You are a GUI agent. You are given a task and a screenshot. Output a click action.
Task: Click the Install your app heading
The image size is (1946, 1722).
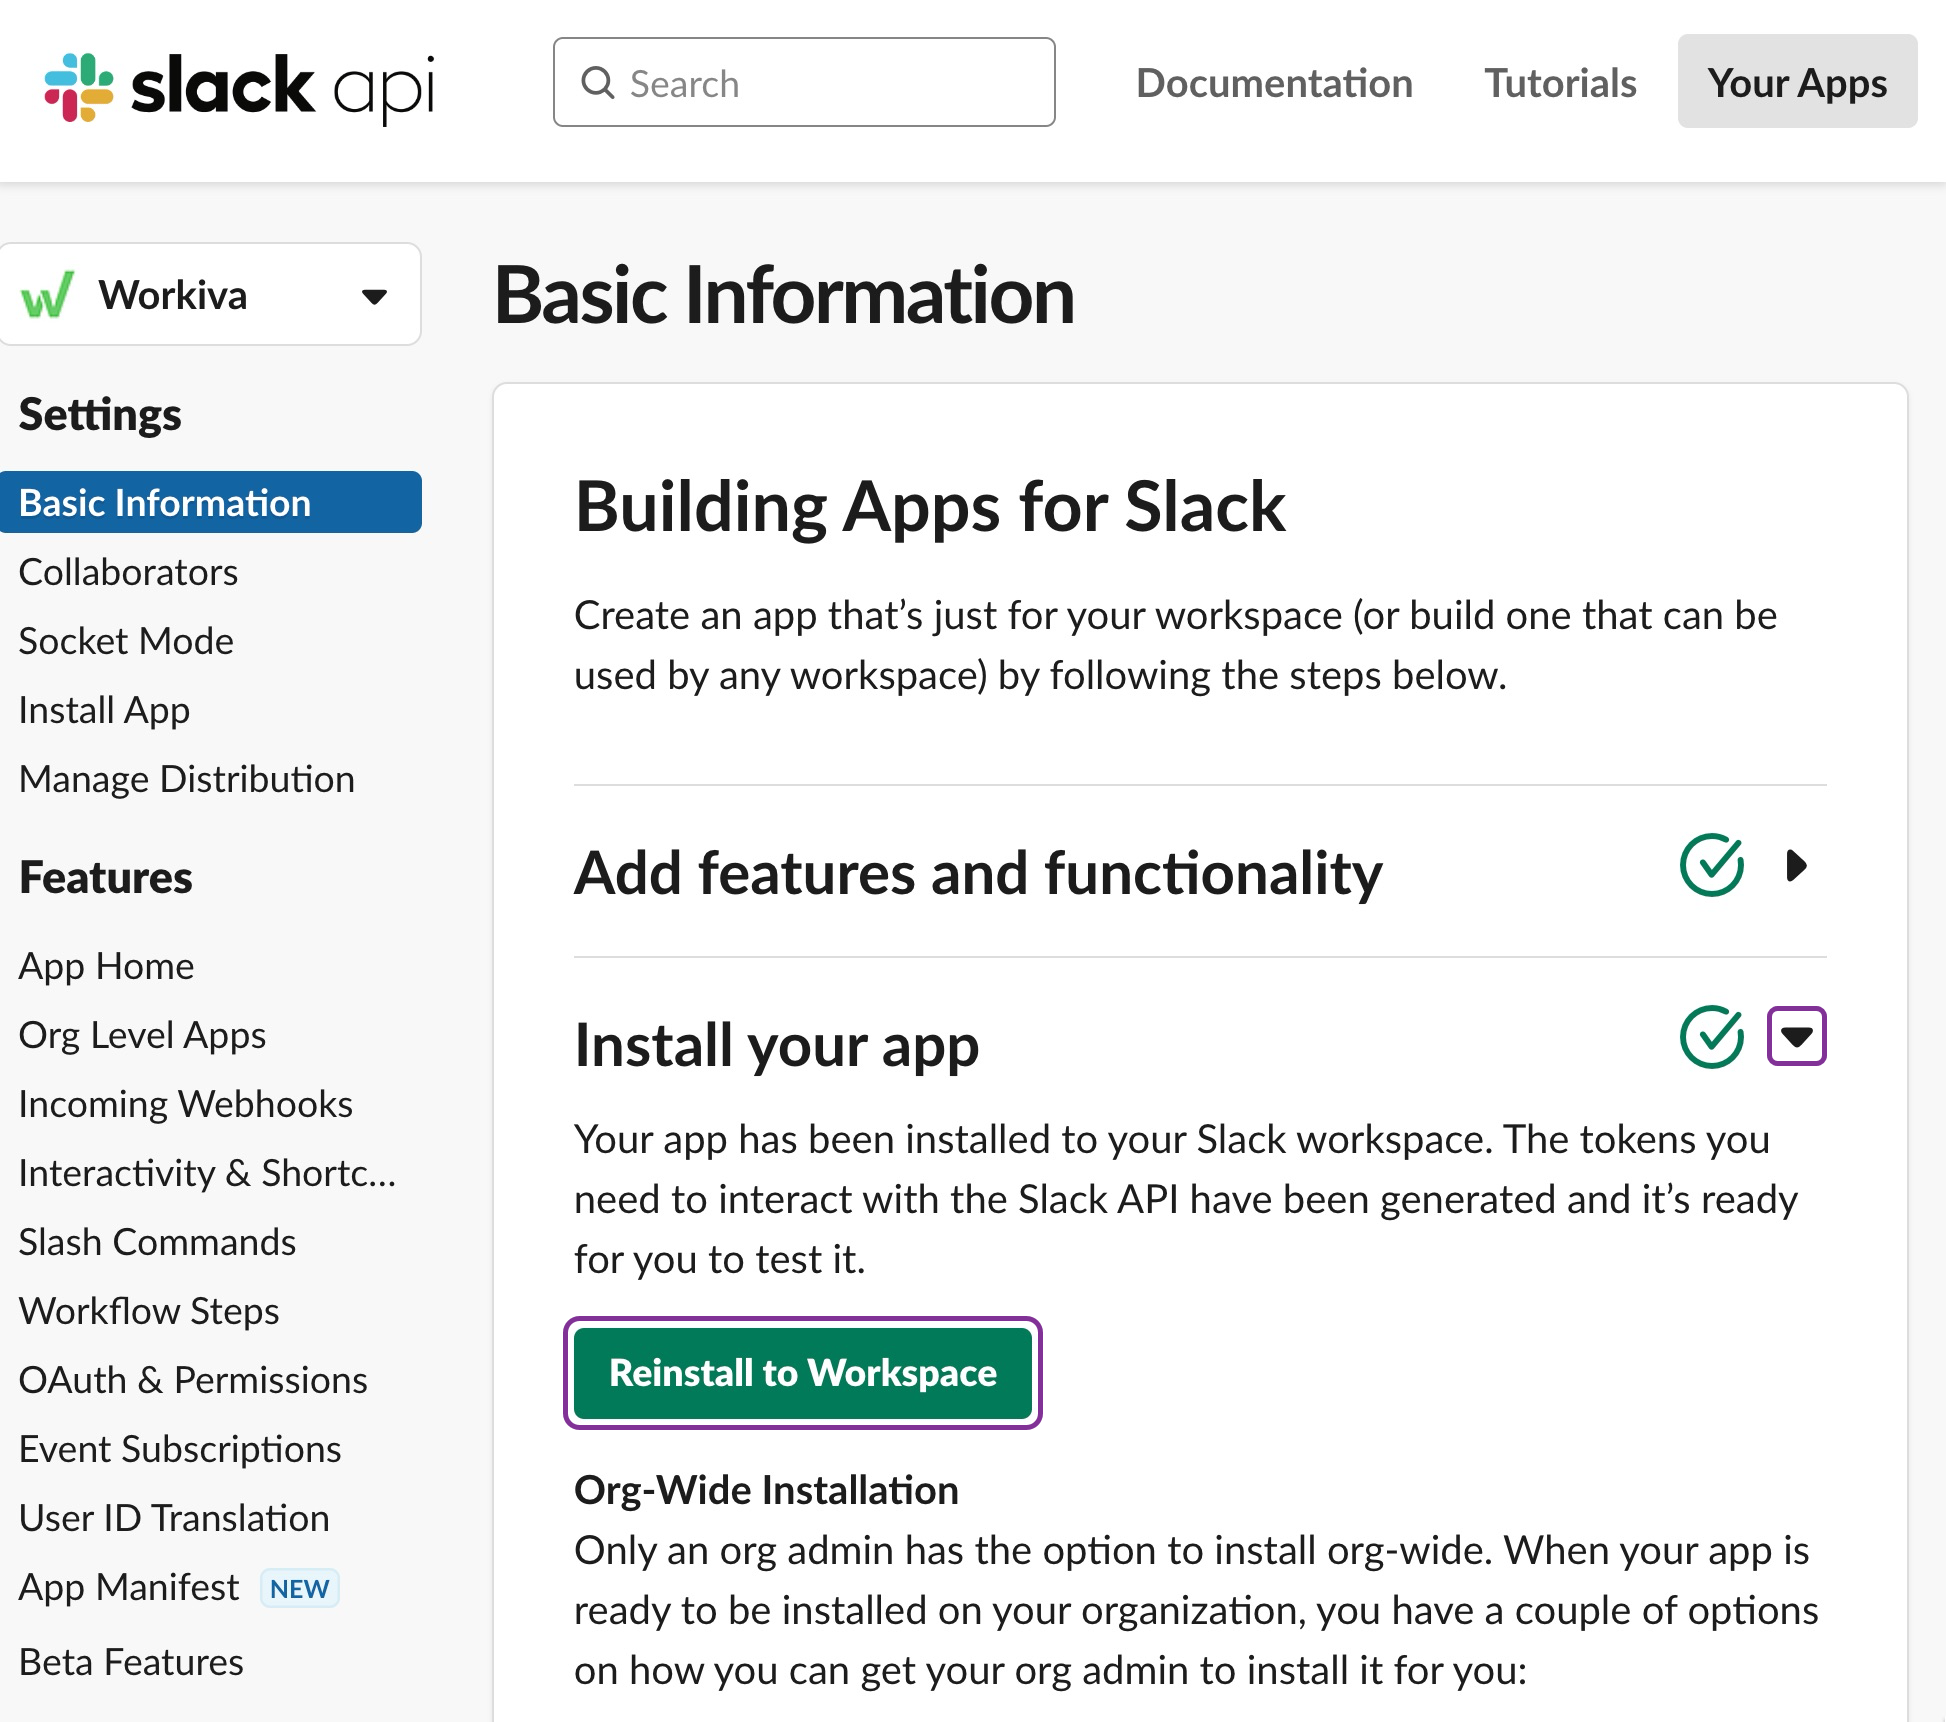(x=776, y=1046)
